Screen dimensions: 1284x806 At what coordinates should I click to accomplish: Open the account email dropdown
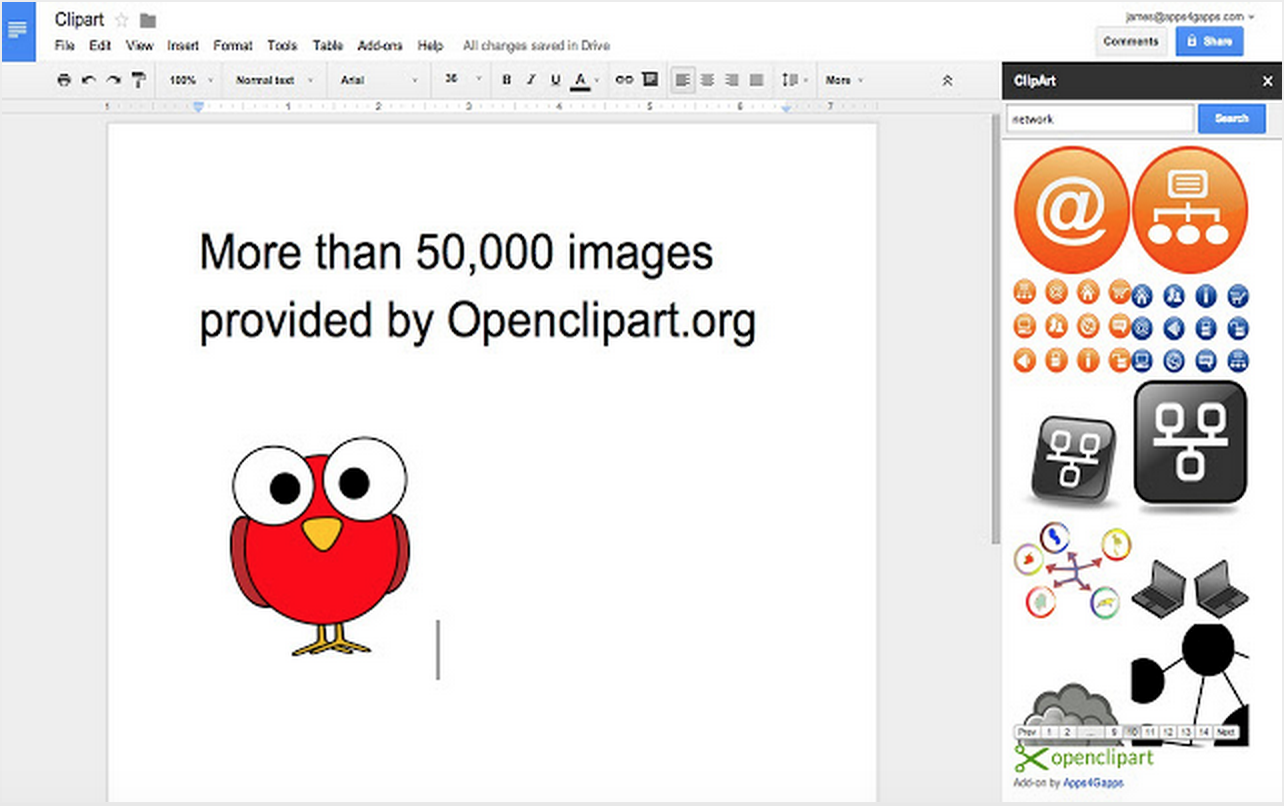pyautogui.click(x=1189, y=16)
